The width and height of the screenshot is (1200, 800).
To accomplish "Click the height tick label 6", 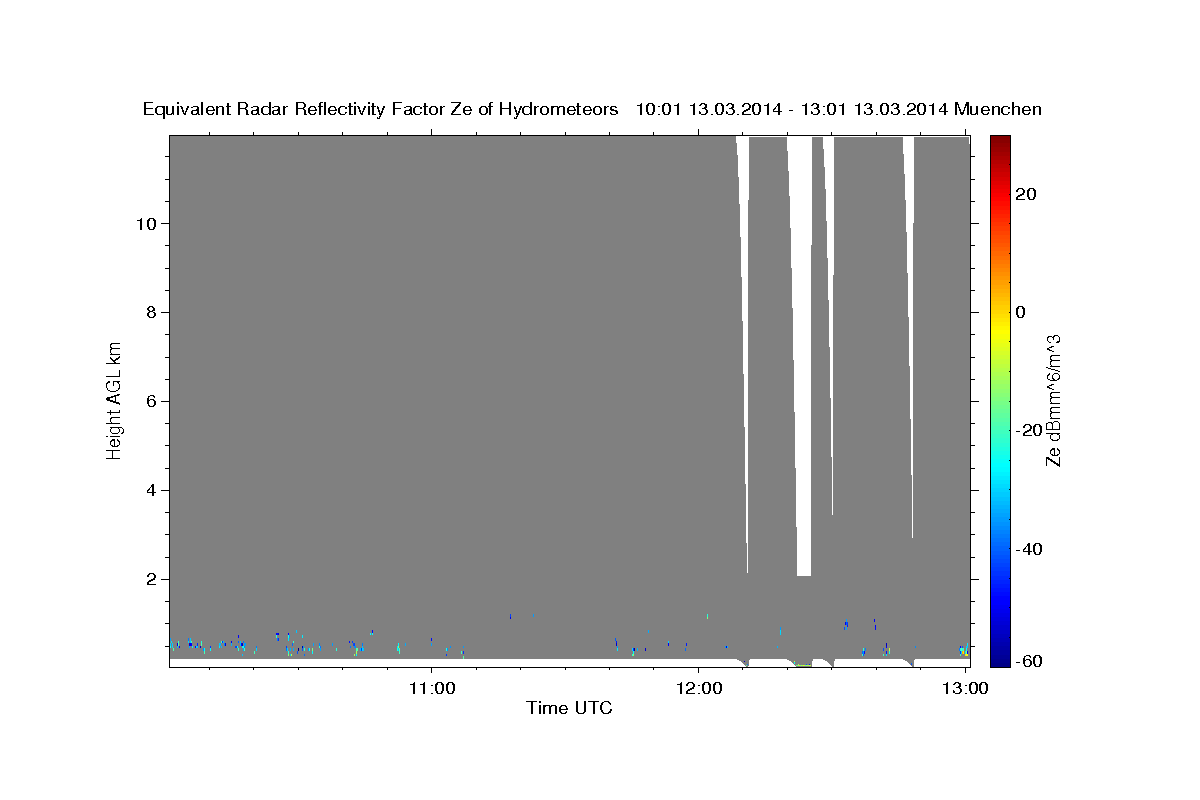I will pos(149,401).
